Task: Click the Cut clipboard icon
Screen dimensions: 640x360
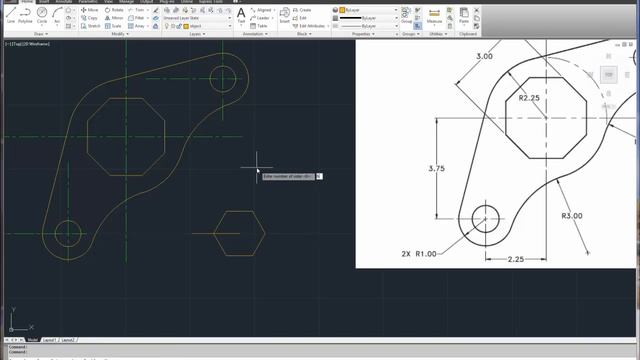Action: coord(476,10)
